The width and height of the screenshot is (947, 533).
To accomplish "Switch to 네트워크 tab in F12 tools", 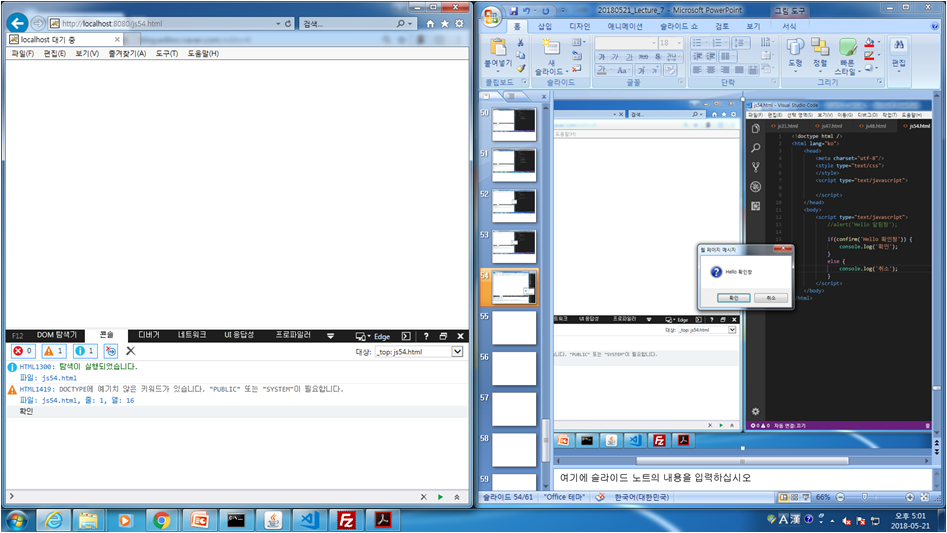I will point(191,335).
